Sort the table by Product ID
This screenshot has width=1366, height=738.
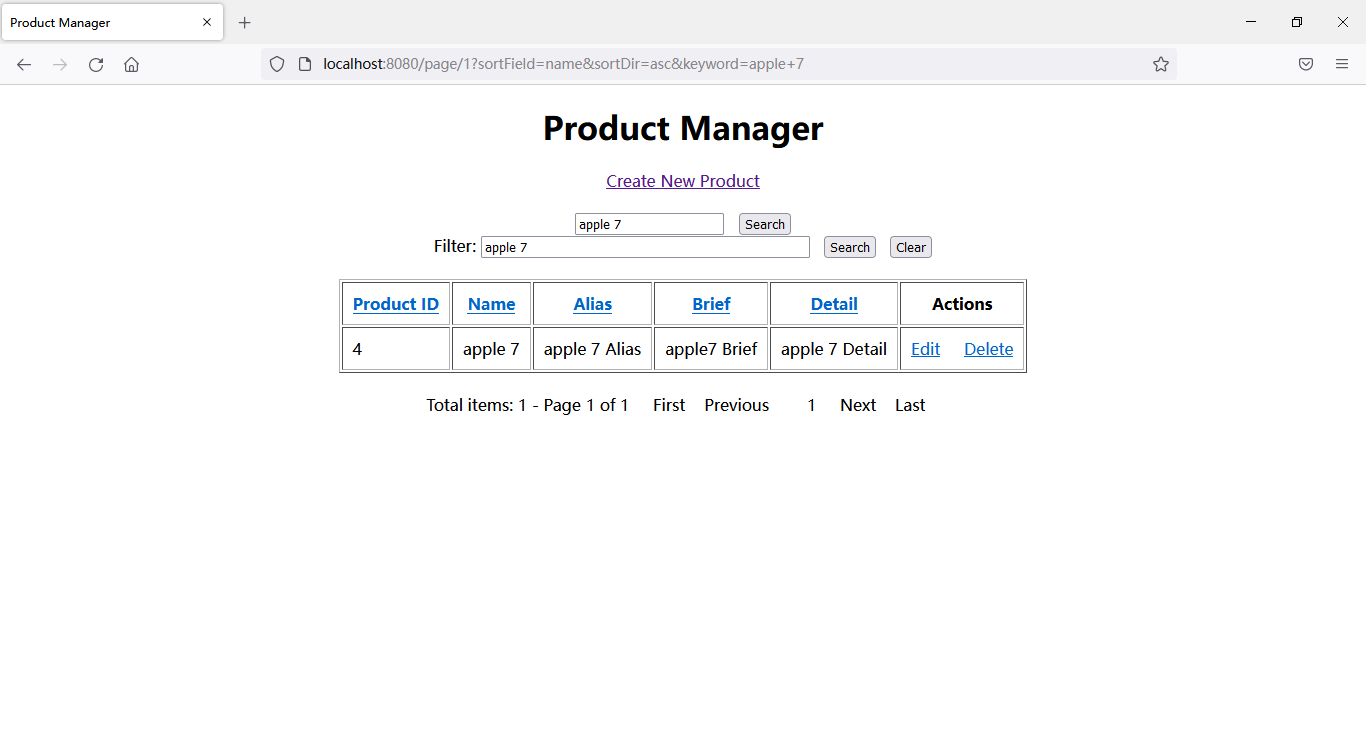point(395,303)
